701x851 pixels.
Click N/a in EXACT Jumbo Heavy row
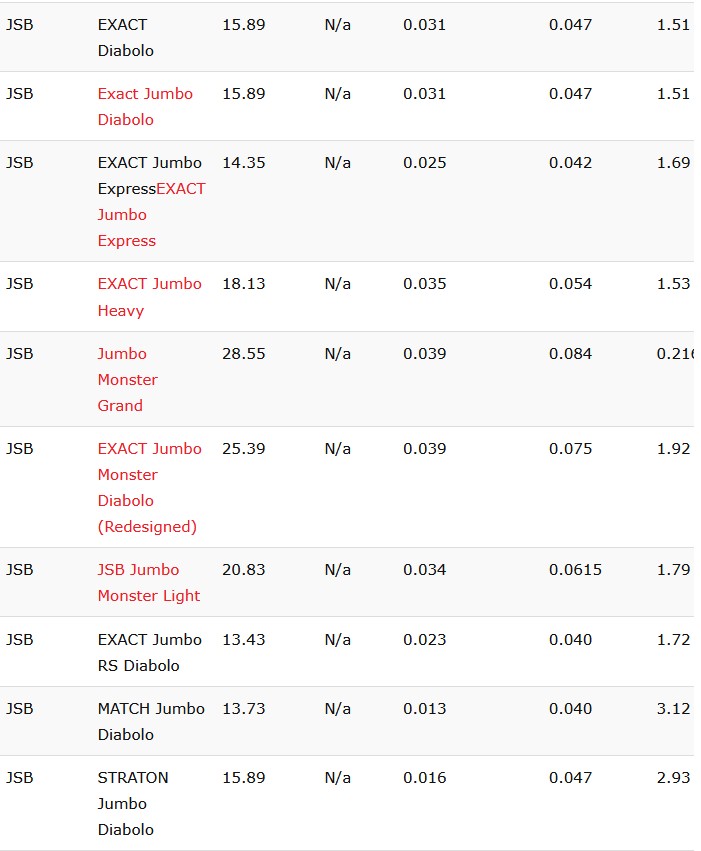pyautogui.click(x=337, y=284)
